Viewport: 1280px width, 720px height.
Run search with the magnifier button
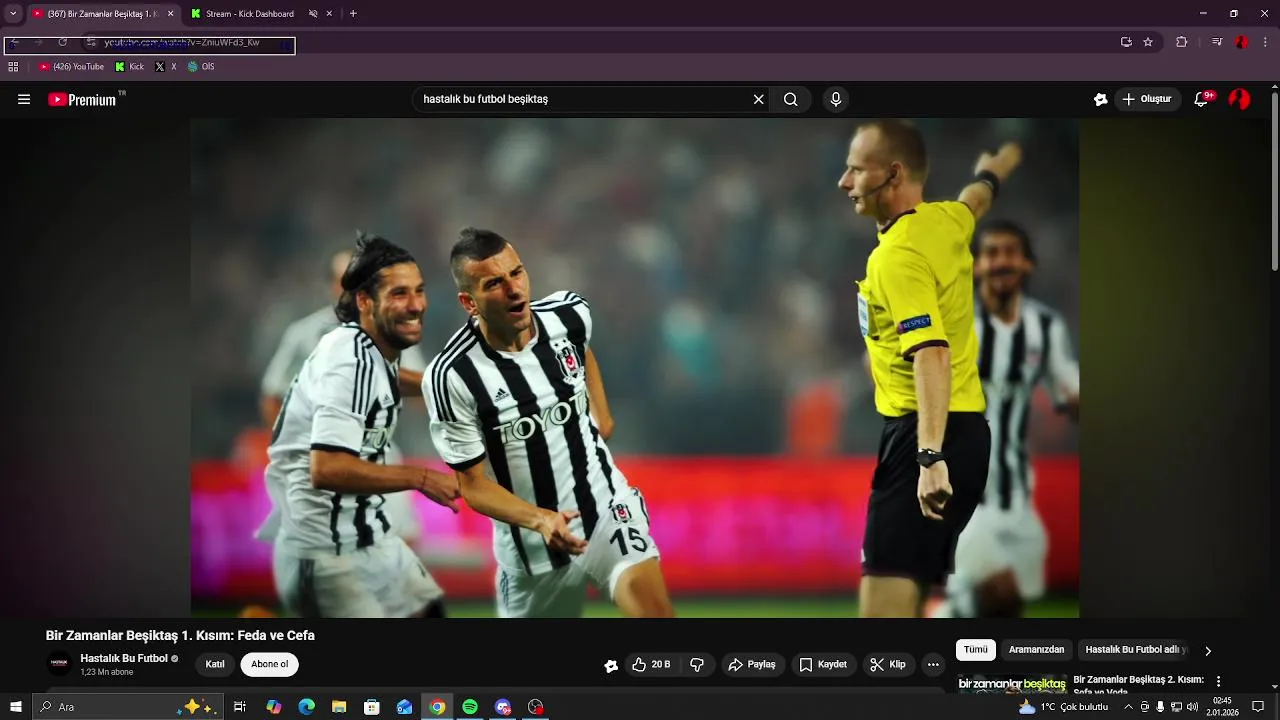pyautogui.click(x=791, y=99)
